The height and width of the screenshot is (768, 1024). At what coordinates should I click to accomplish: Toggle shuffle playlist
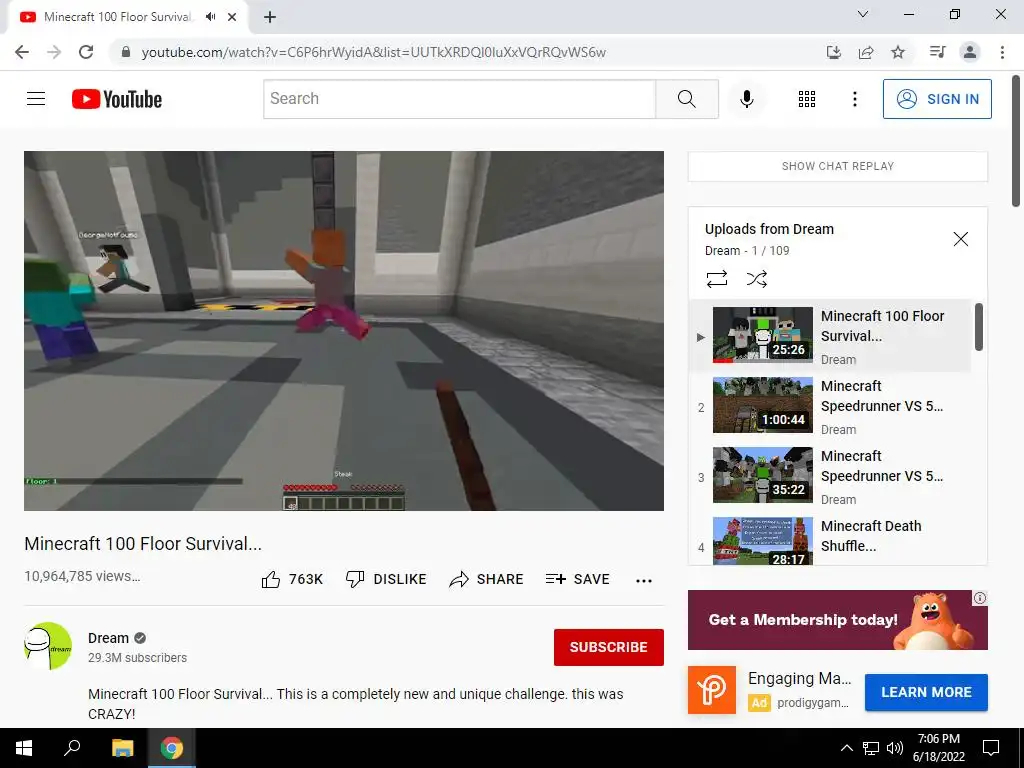click(x=756, y=279)
